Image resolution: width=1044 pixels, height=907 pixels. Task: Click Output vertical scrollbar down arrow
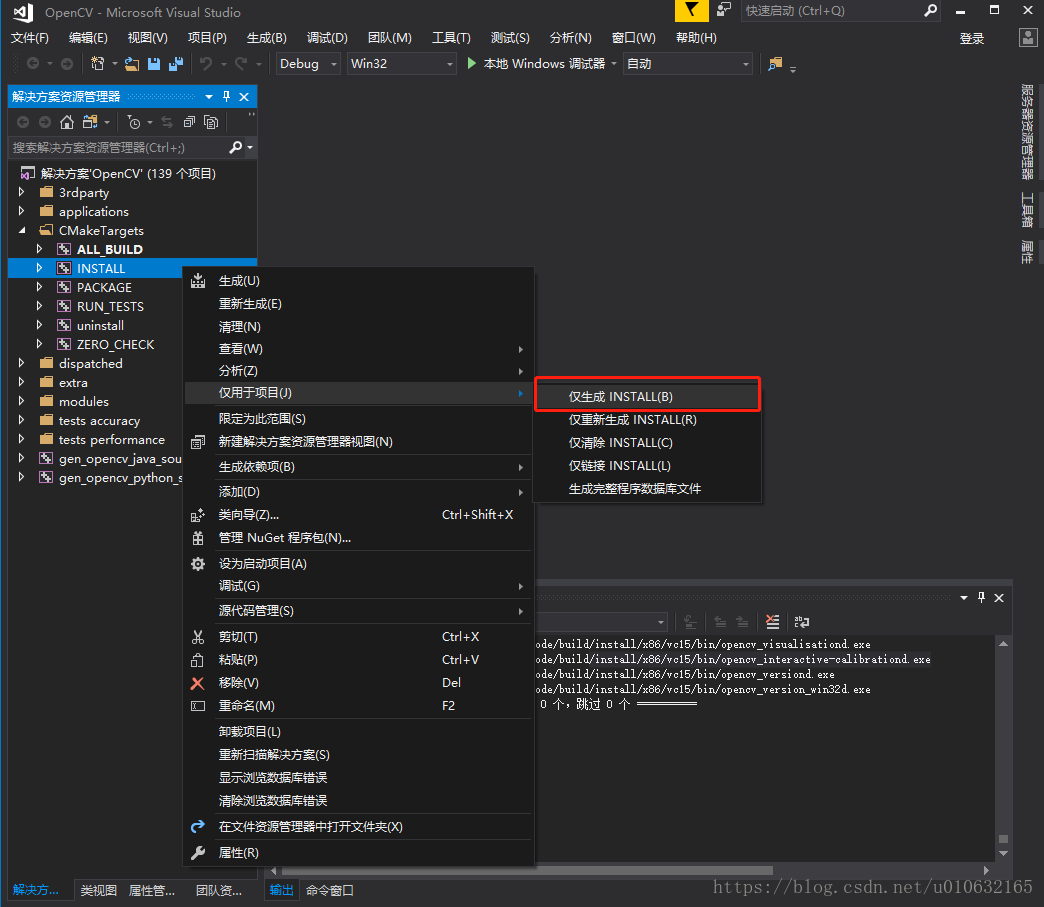pos(1003,853)
